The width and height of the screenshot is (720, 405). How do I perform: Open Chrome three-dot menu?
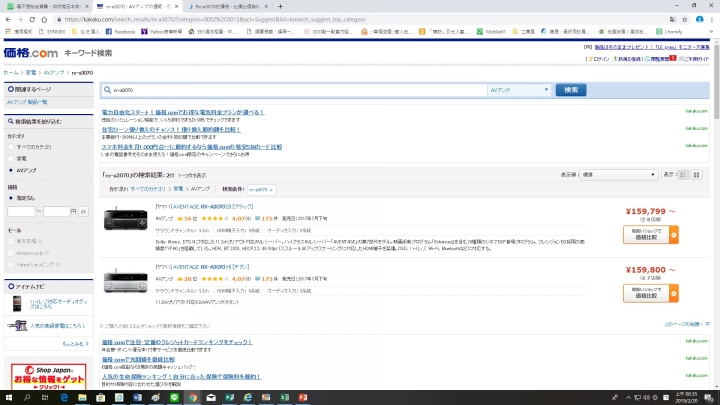coord(712,19)
